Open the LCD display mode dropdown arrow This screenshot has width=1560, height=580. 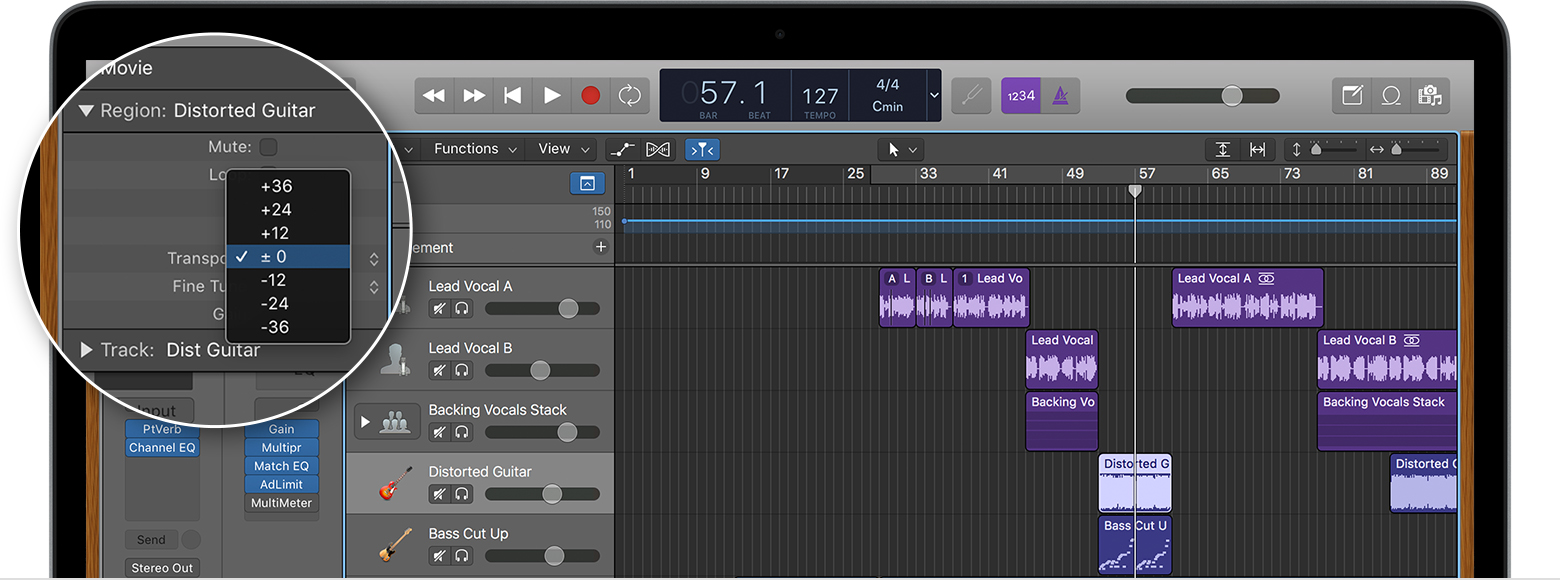[x=934, y=96]
